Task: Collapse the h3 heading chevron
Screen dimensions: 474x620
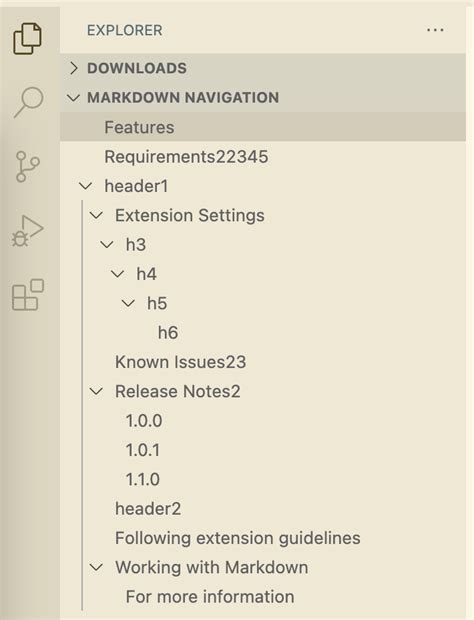Action: point(107,245)
